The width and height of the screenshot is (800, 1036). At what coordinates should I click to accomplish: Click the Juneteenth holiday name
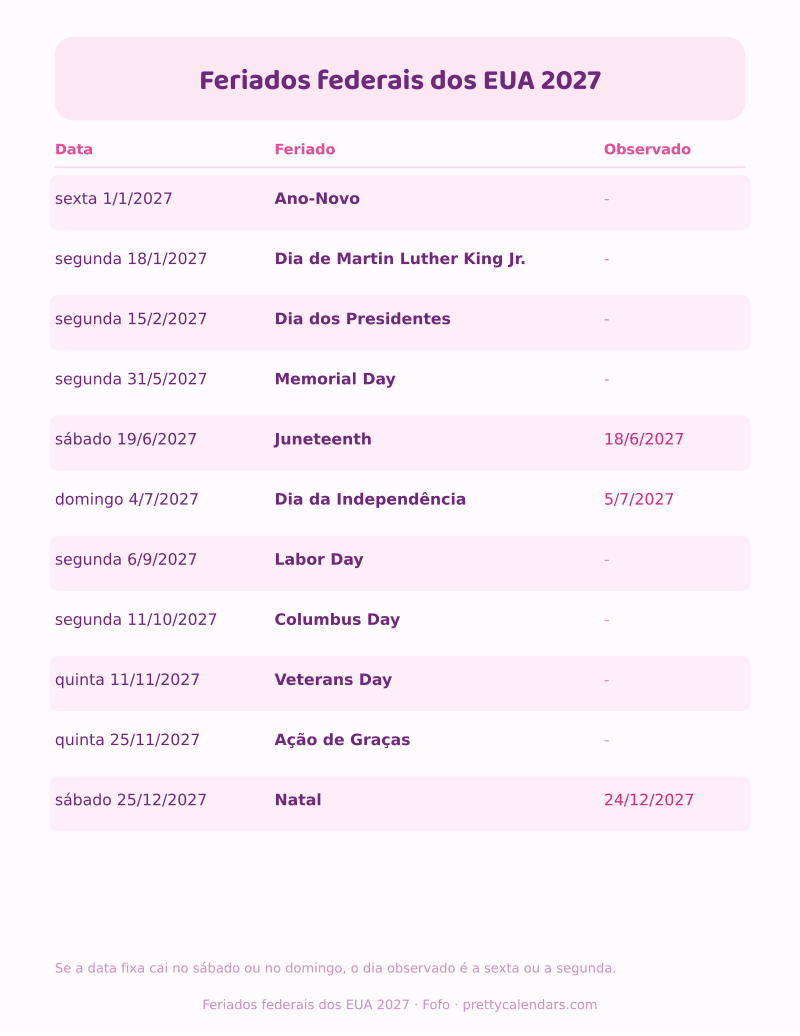(x=323, y=439)
